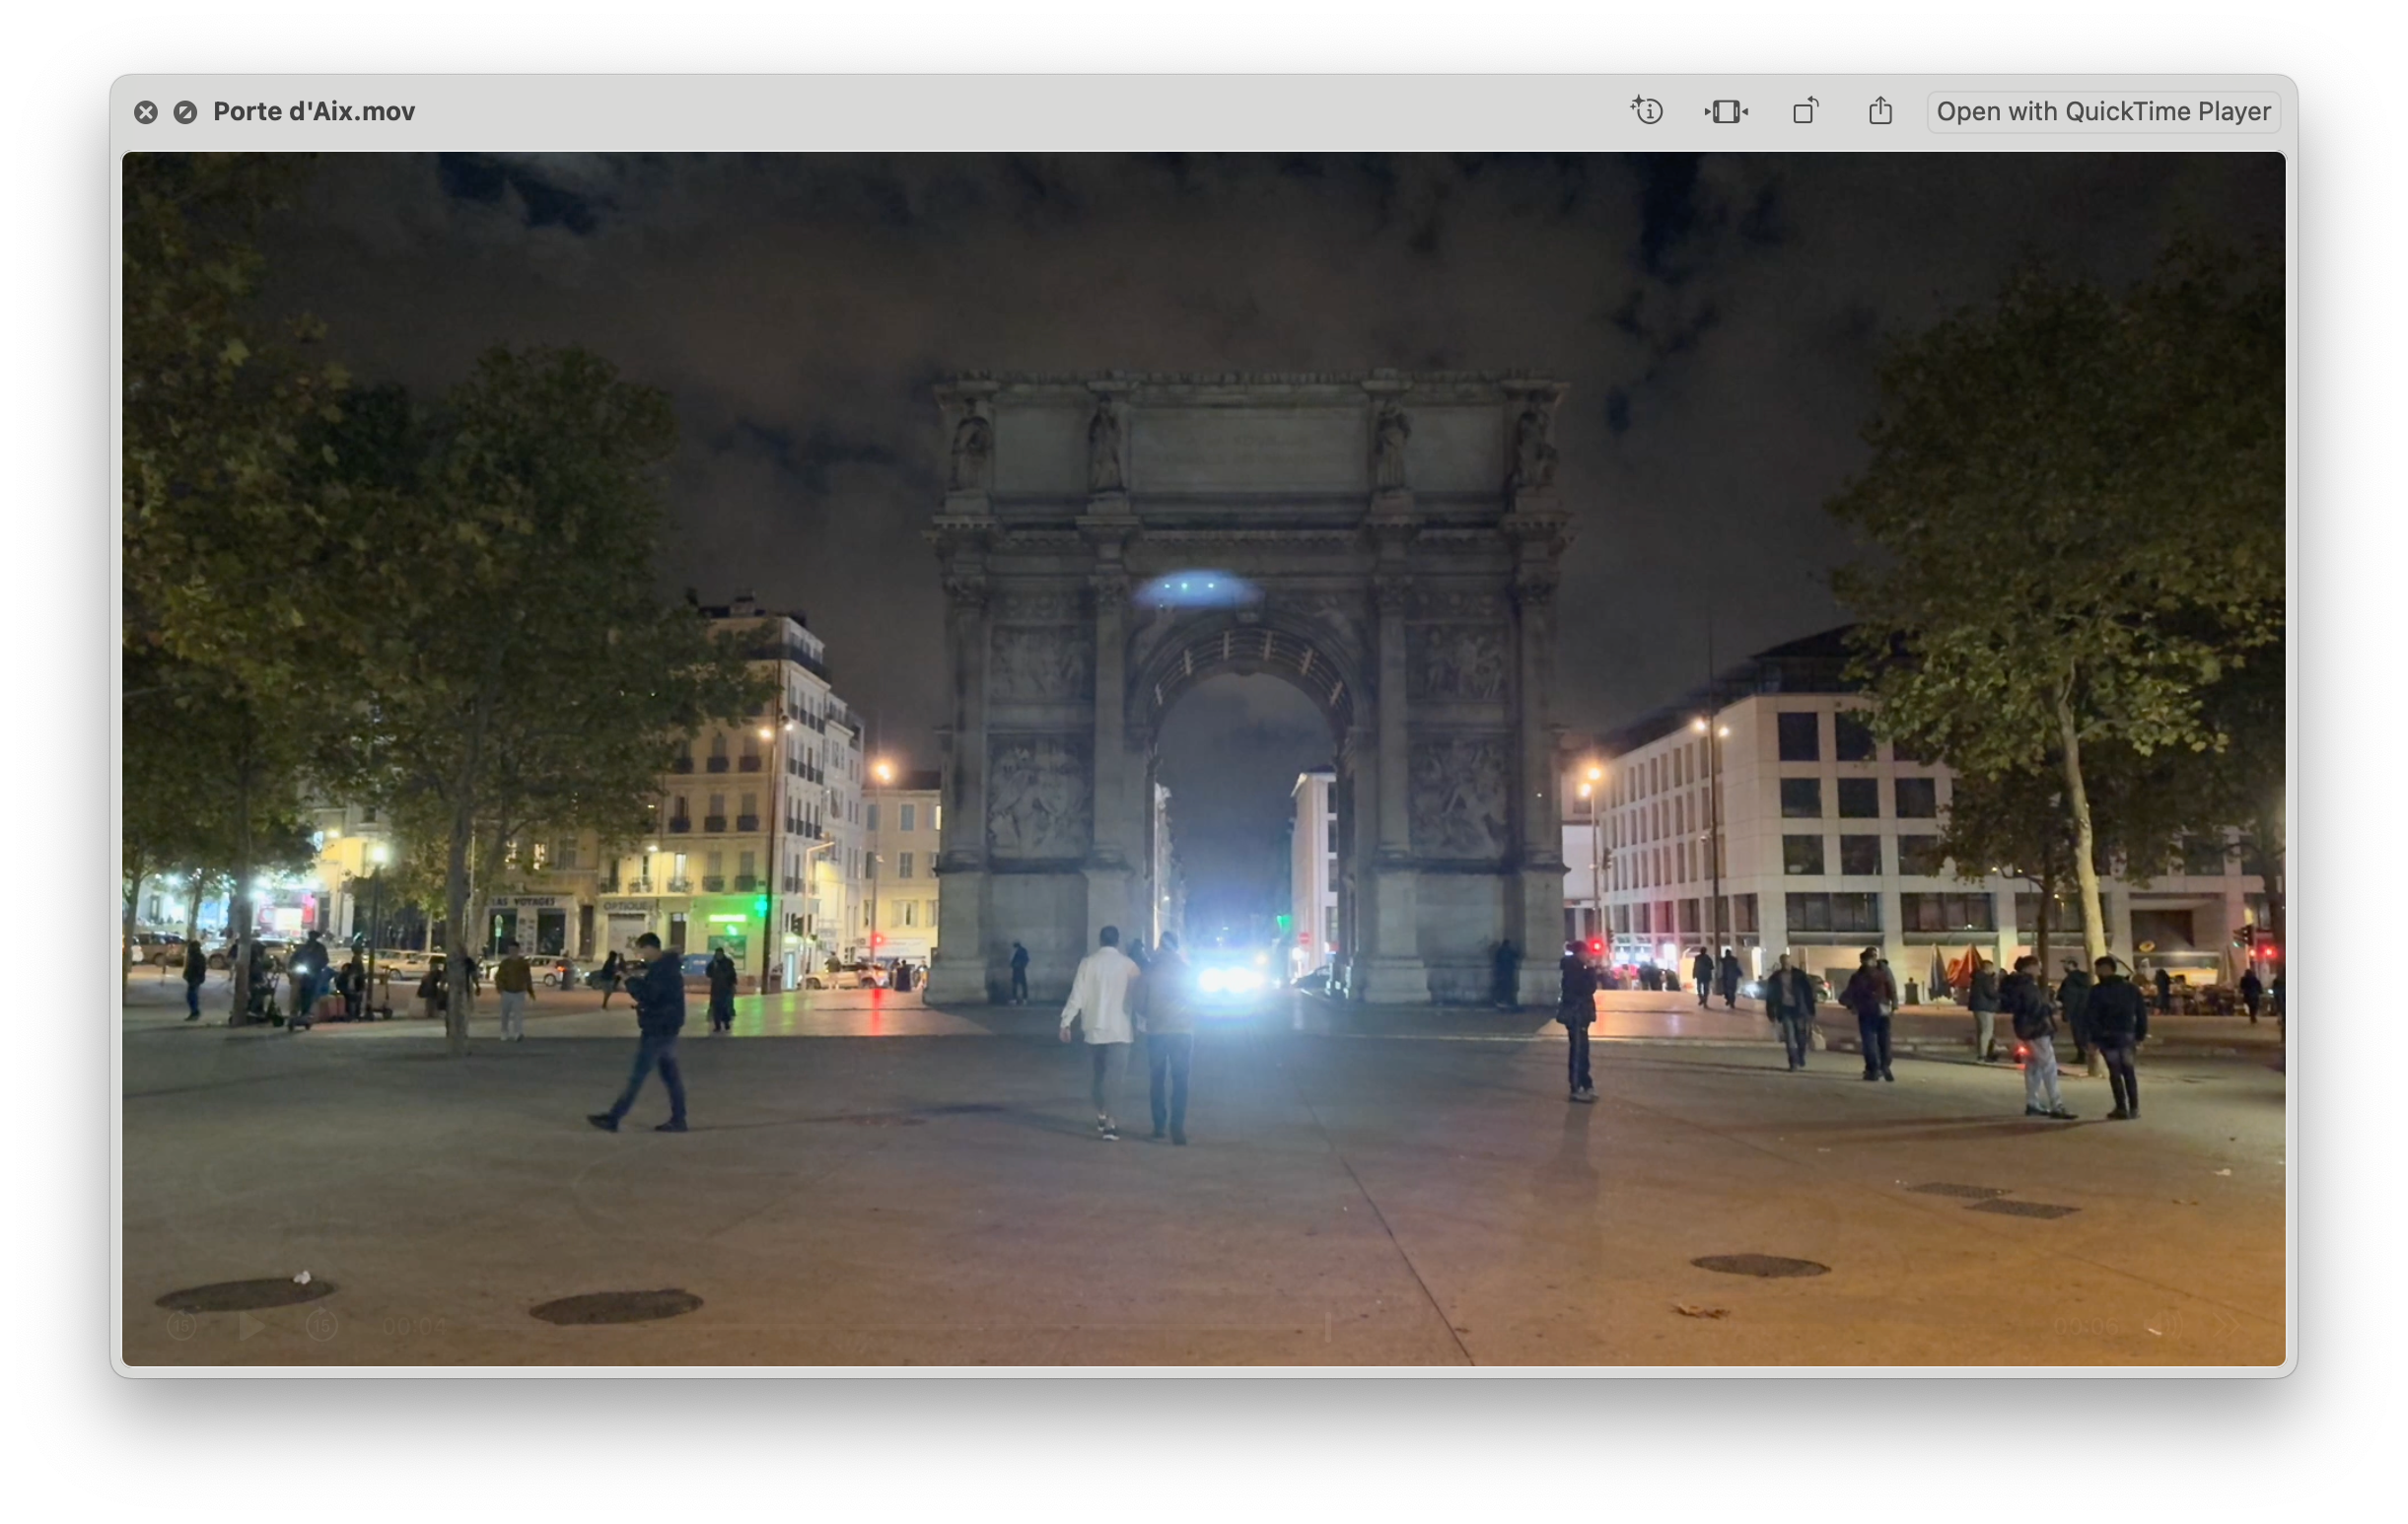This screenshot has width=2408, height=1524.
Task: Click the 00:04 elapsed time label
Action: pyautogui.click(x=413, y=1327)
